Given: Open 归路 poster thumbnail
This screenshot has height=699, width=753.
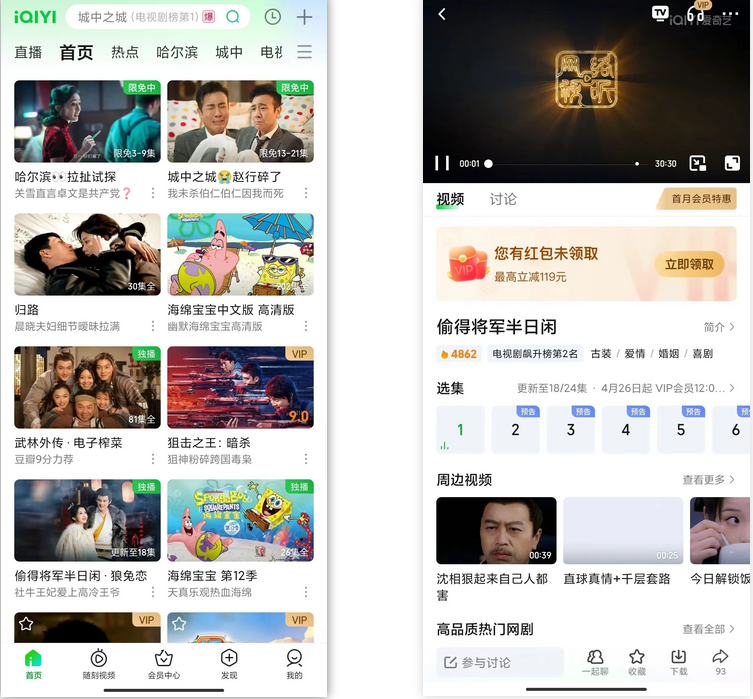Looking at the screenshot, I should 87,254.
